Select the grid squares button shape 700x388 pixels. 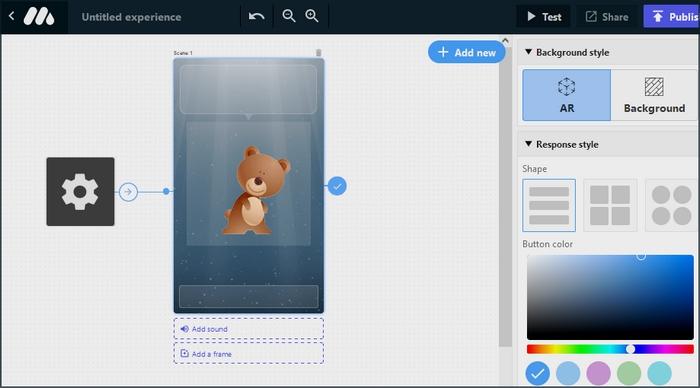point(610,205)
